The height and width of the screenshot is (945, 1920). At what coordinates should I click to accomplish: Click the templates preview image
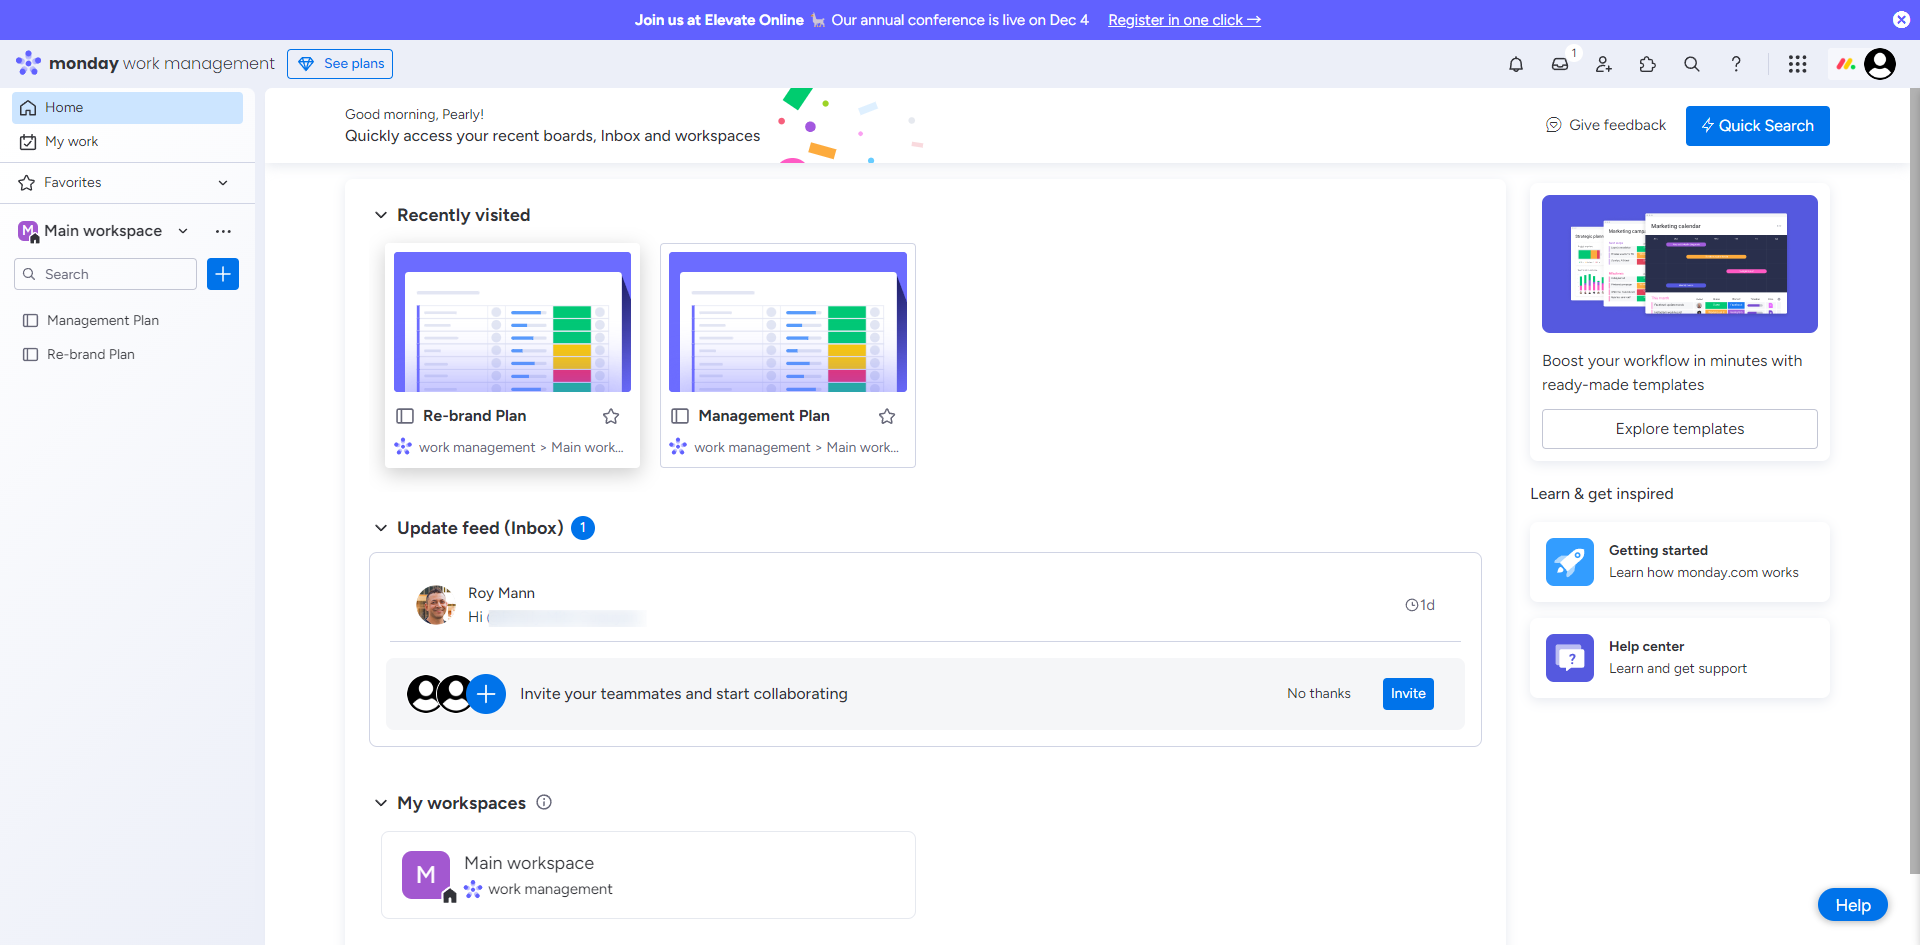(1680, 264)
